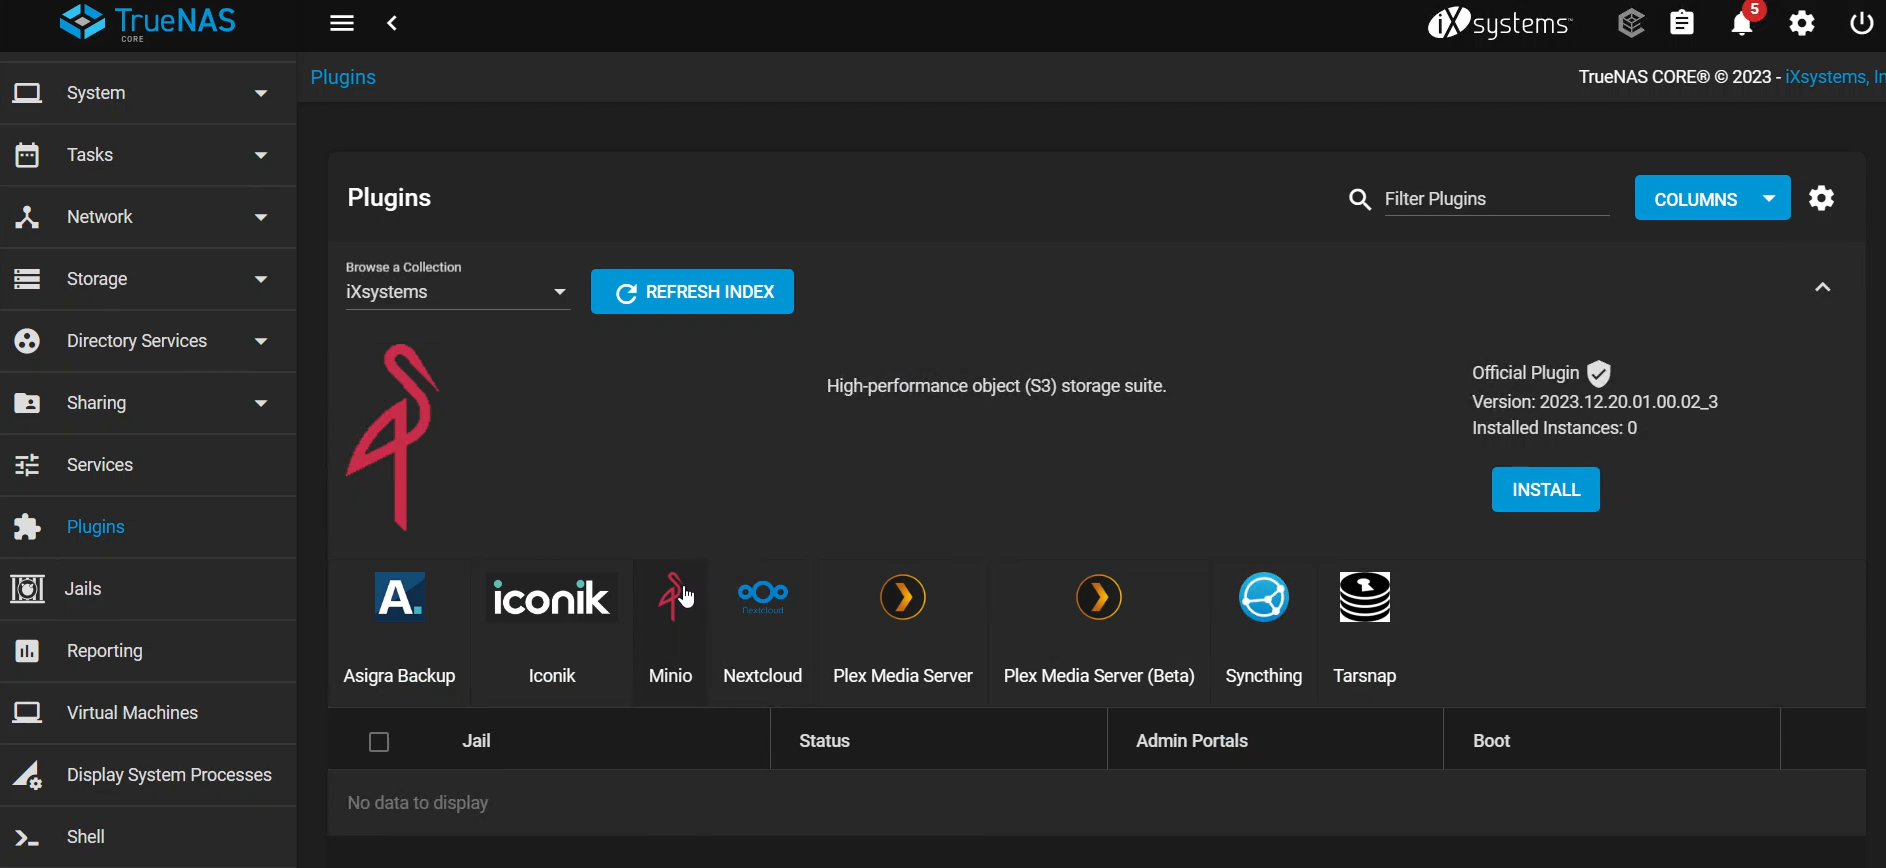Pick the Asigra Backup plugin icon
Viewport: 1886px width, 868px height.
(x=399, y=598)
